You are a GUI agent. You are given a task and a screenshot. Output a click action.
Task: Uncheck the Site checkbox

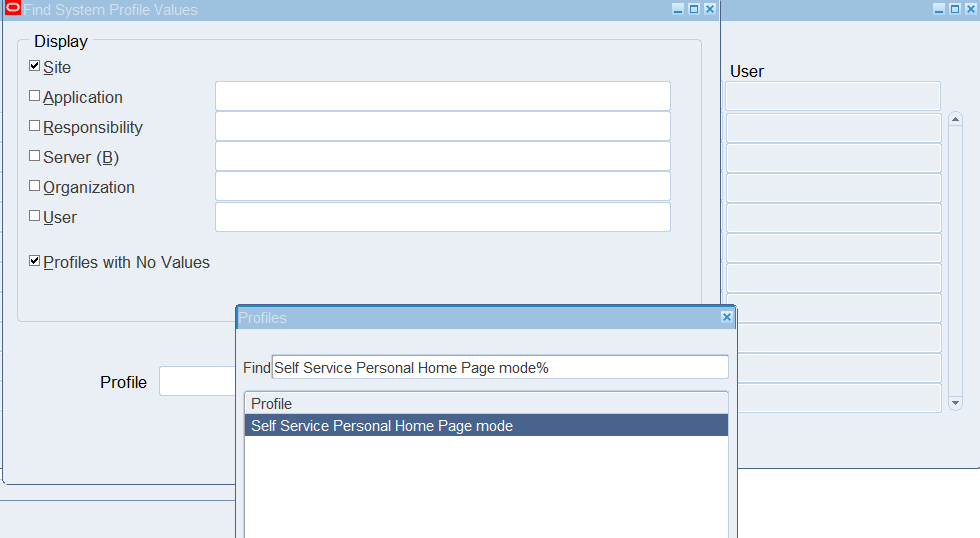[x=34, y=66]
